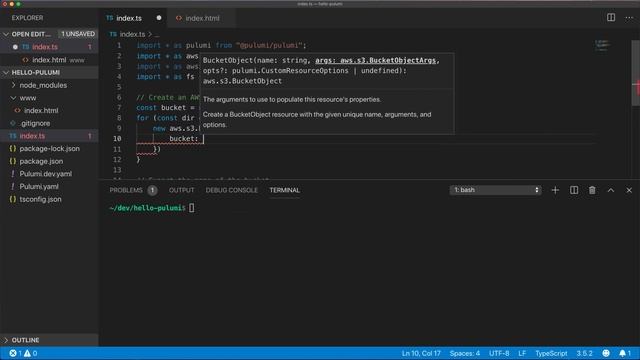Screen dimensions: 640x360
Task: Click tsconfig.json braces file icon
Action: coord(13,199)
